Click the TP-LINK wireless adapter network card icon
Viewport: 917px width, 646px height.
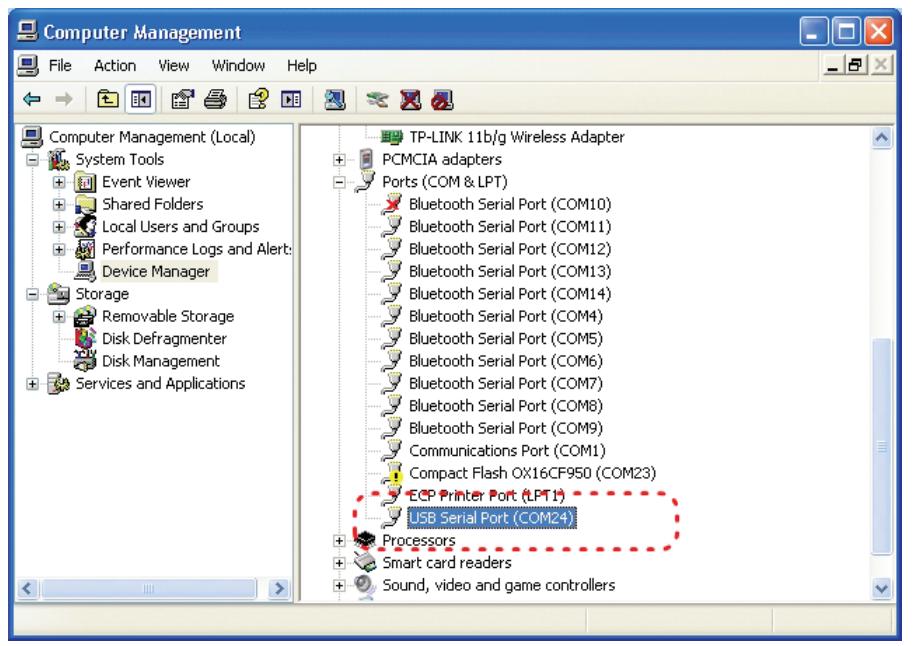point(391,137)
